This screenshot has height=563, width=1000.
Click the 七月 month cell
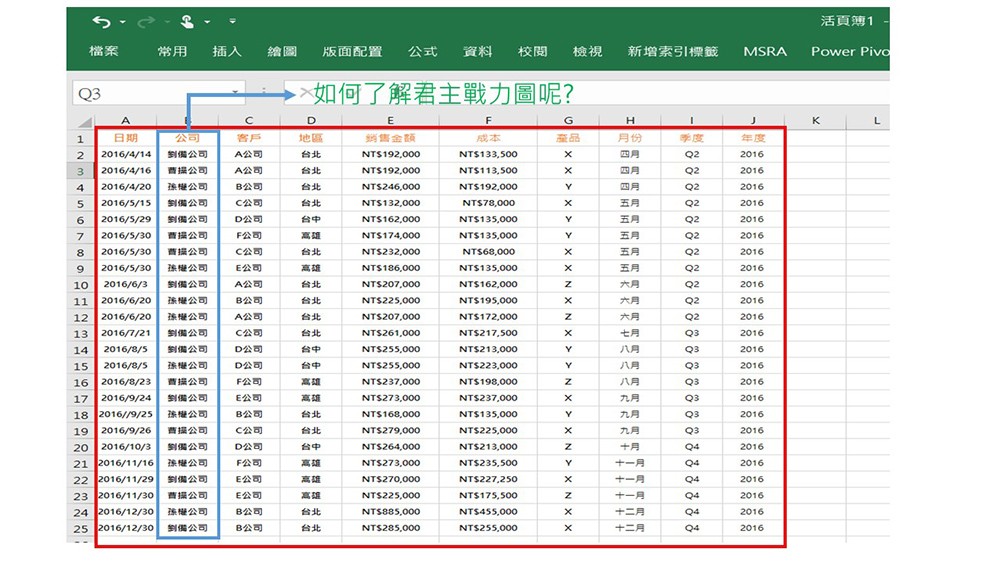coord(630,333)
